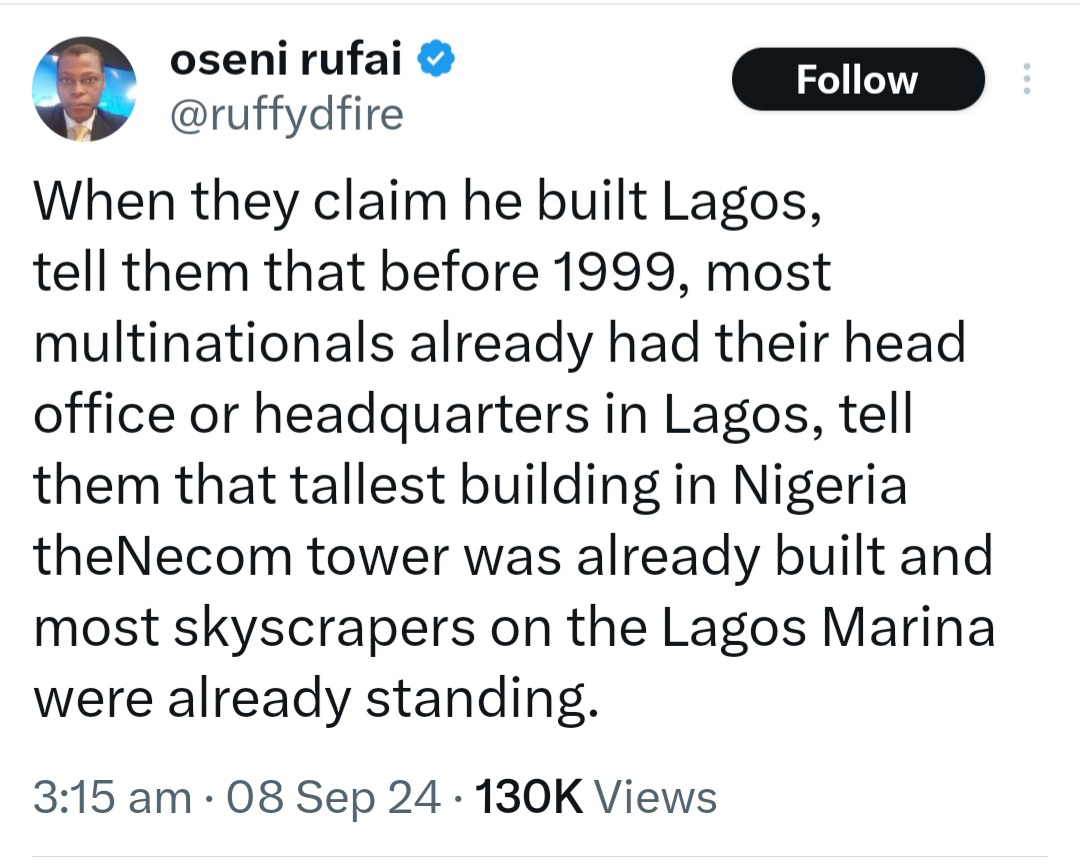Image resolution: width=1080 pixels, height=865 pixels.
Task: Click the word "Nigeria" in the tweet
Action: click(x=819, y=487)
